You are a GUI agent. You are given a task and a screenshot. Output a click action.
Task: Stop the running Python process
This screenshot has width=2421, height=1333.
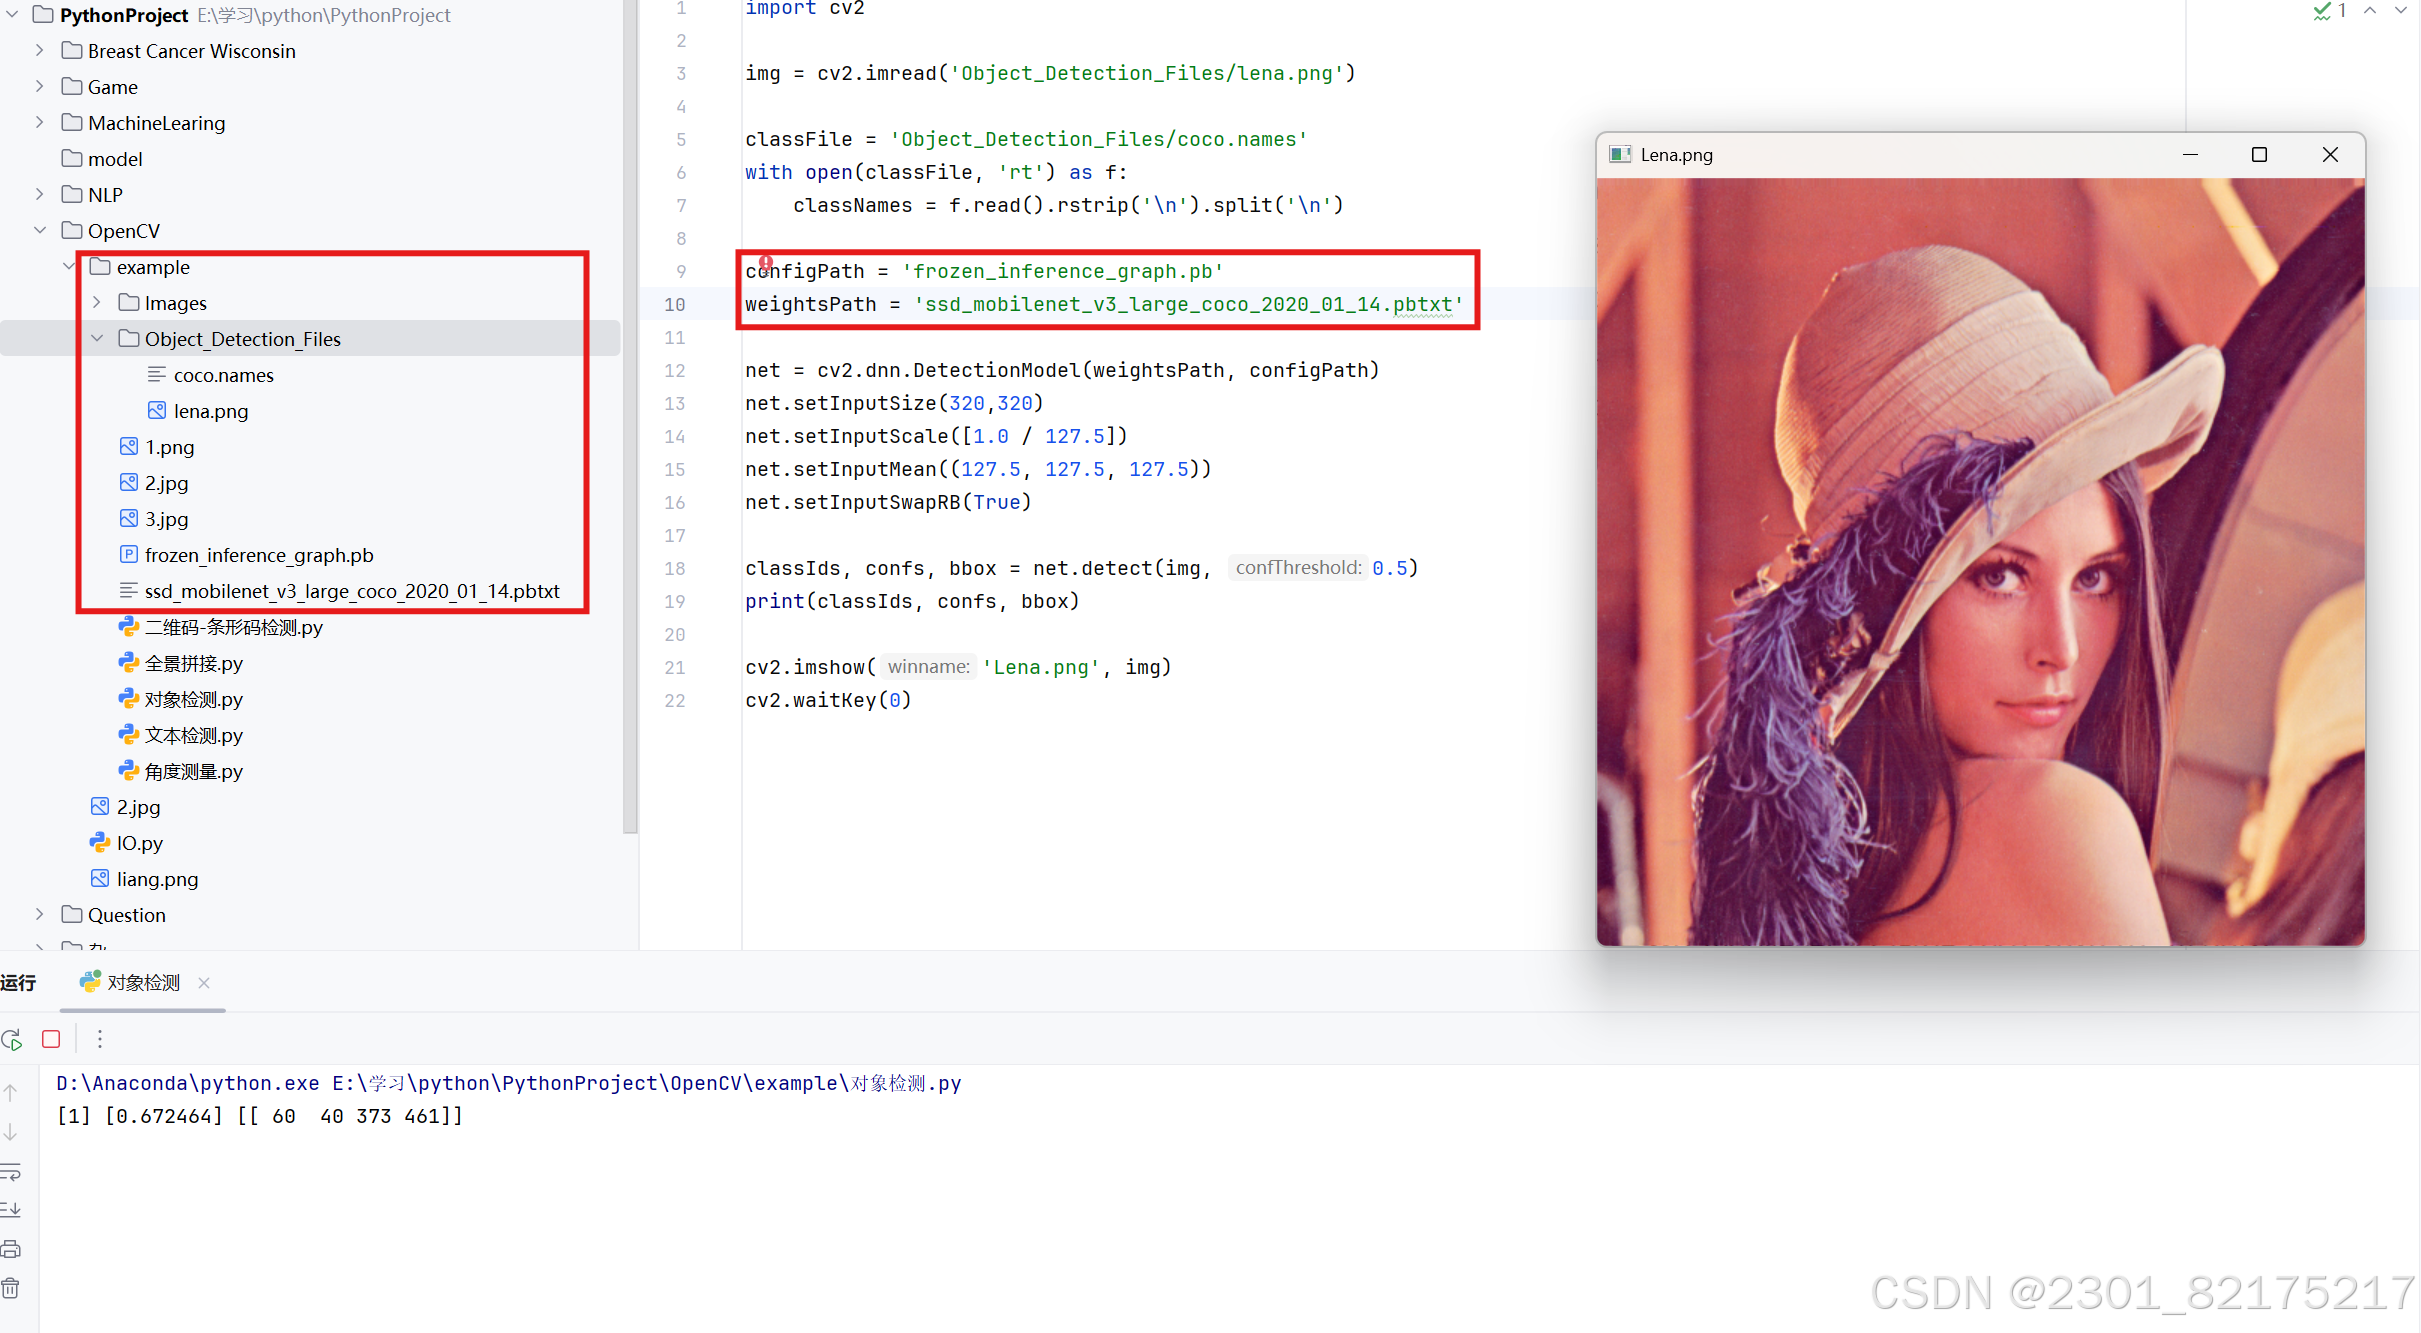pos(51,1040)
